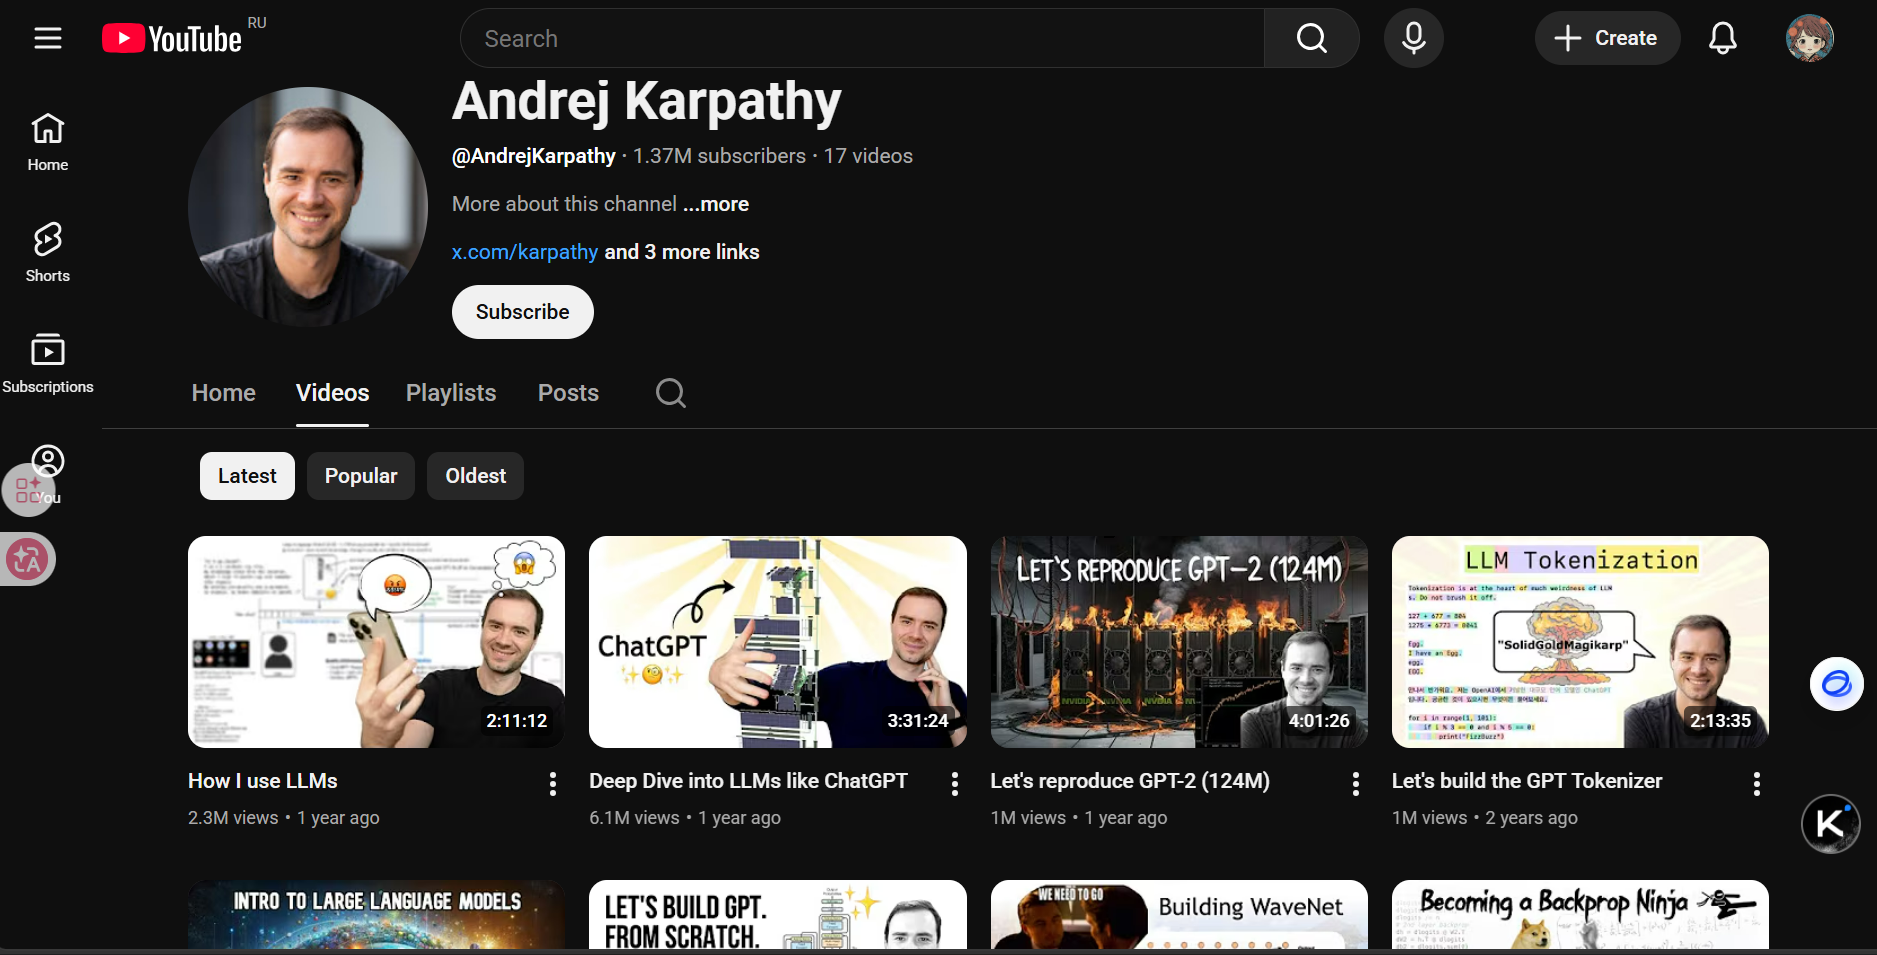
Task: Start voice search with microphone
Action: click(1413, 38)
